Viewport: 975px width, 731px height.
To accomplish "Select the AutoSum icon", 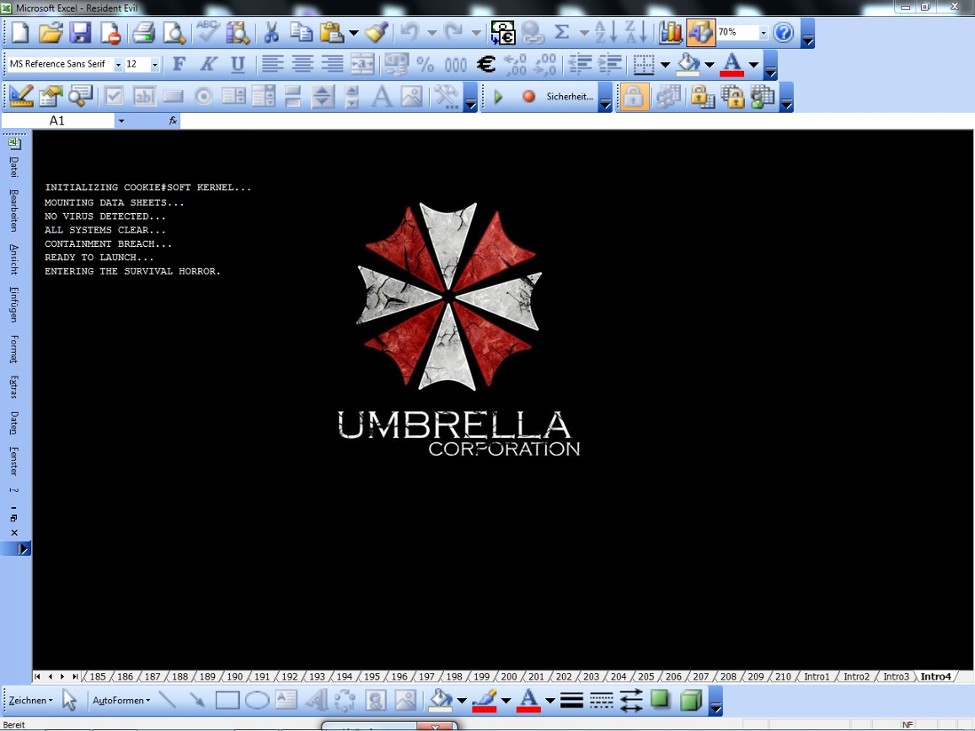I will pos(561,32).
